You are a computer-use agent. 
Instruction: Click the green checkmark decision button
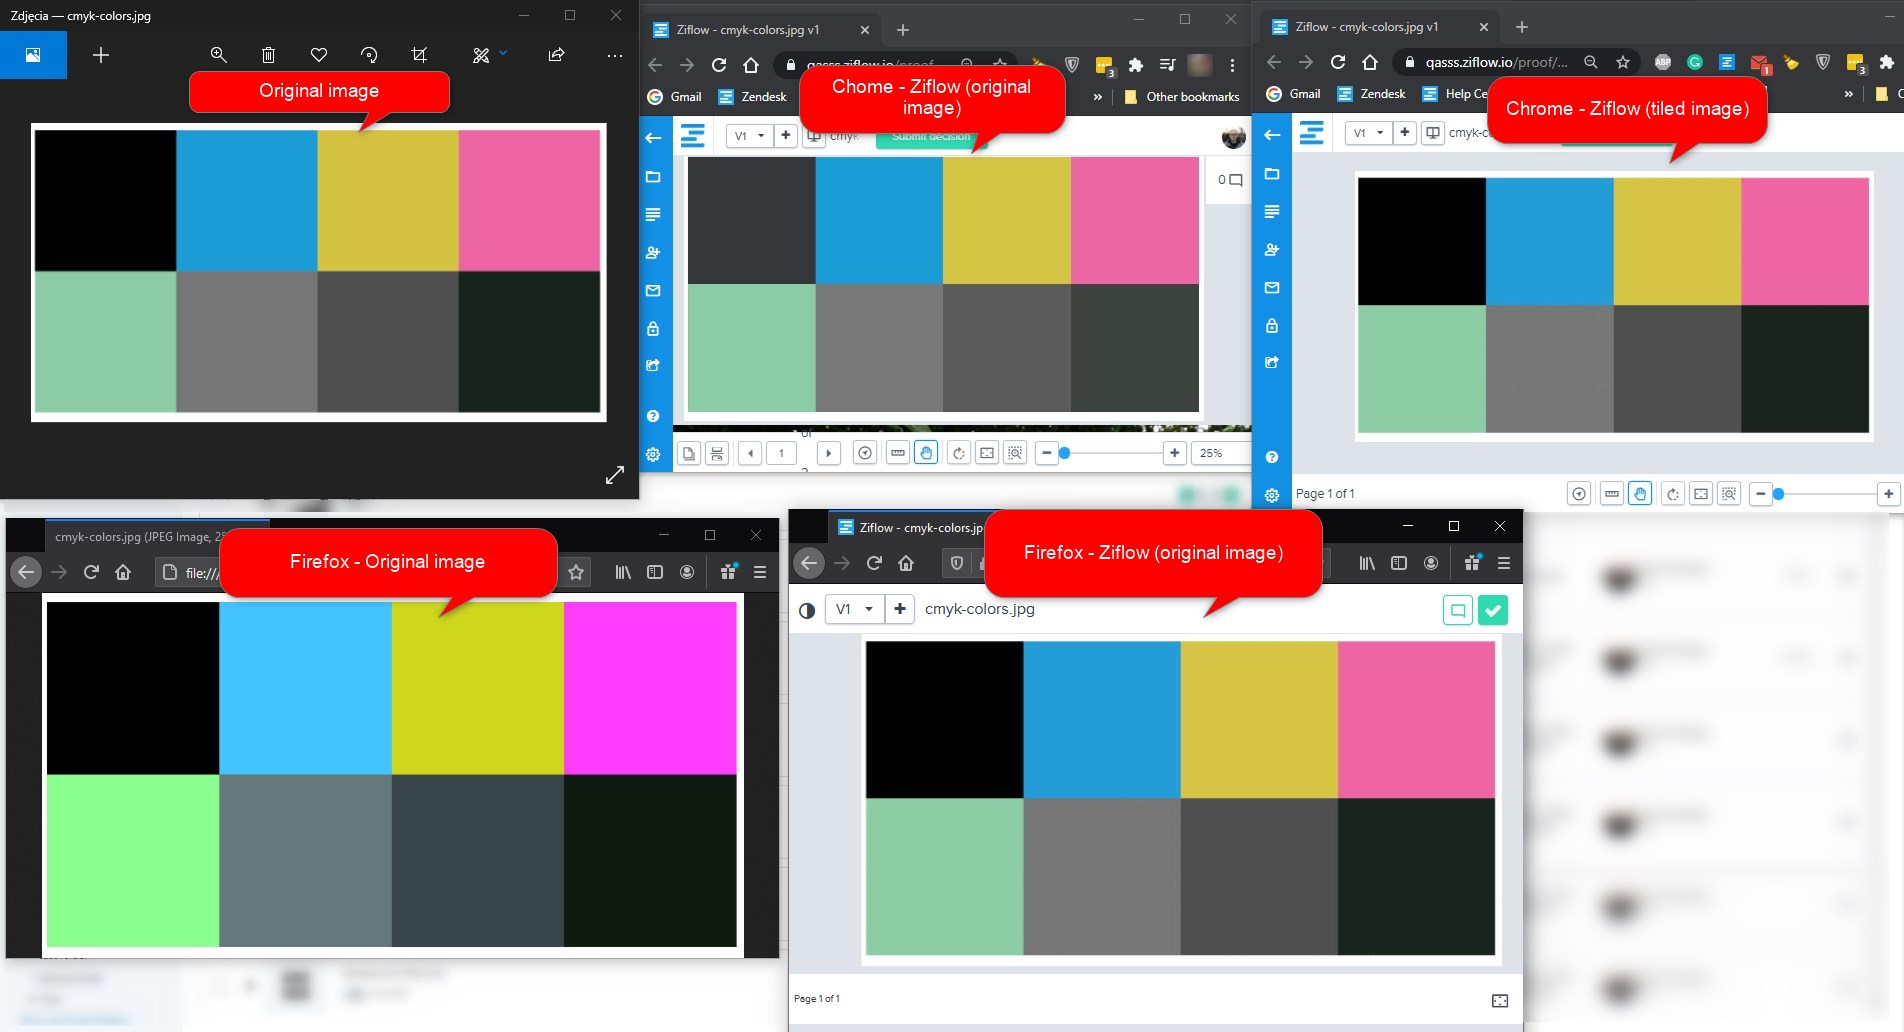click(x=1492, y=610)
